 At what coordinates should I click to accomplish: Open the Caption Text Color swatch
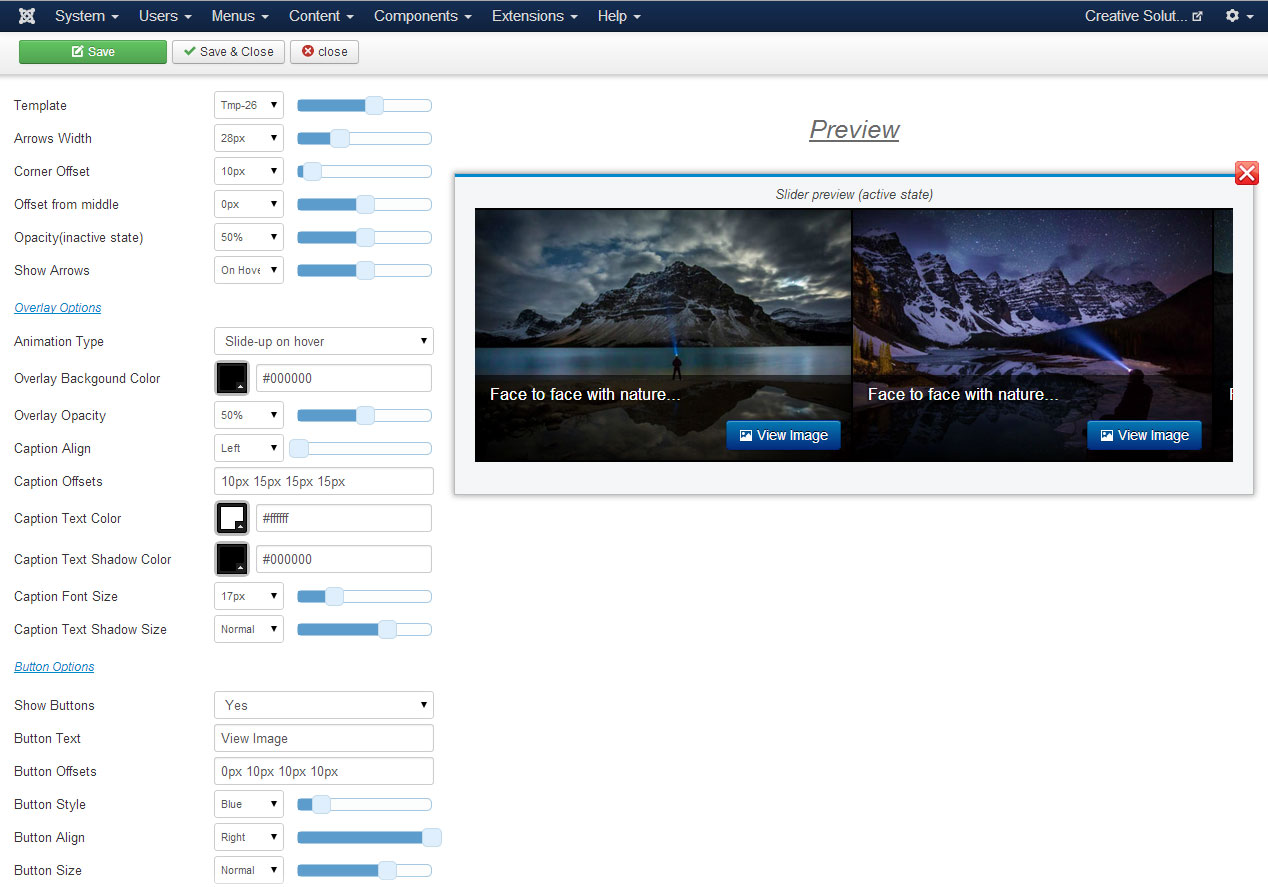click(x=232, y=518)
